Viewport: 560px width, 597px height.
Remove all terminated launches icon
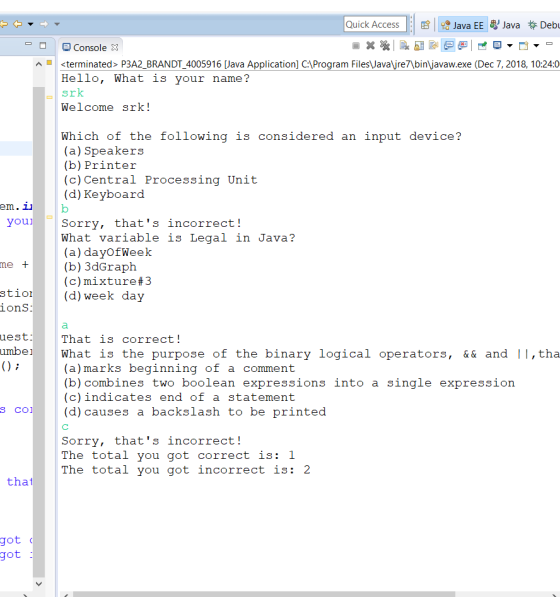(x=385, y=46)
